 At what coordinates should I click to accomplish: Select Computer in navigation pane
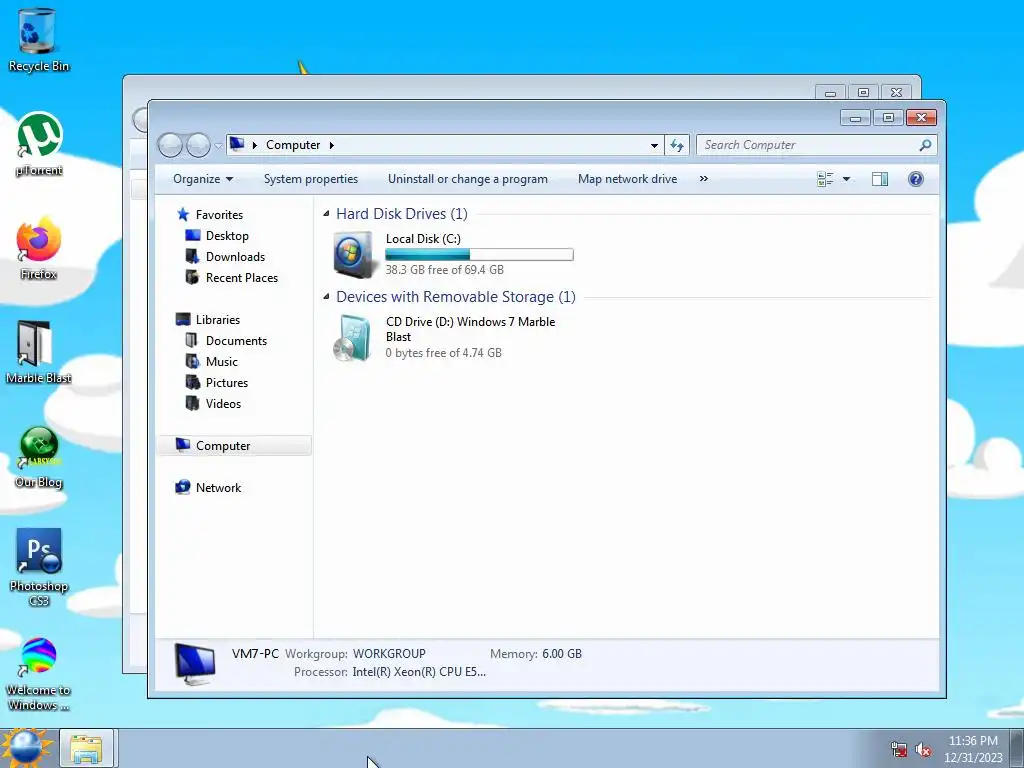(x=234, y=445)
